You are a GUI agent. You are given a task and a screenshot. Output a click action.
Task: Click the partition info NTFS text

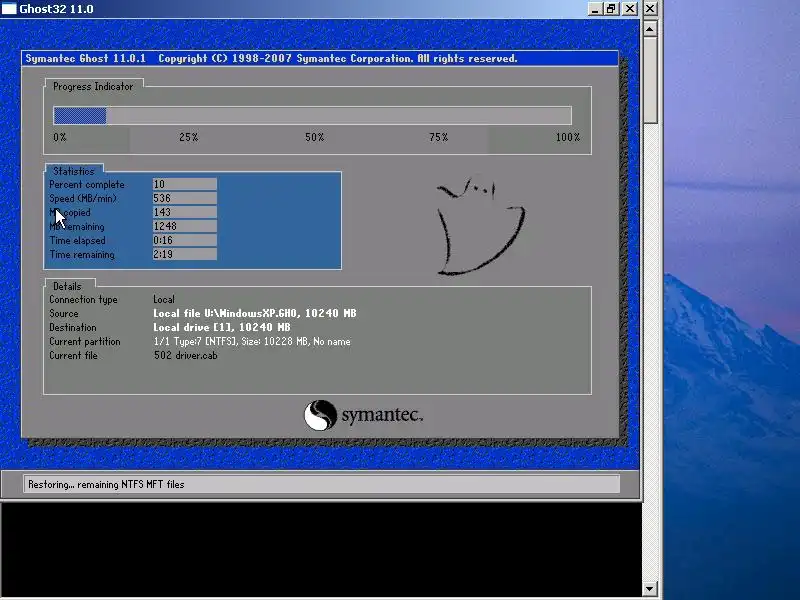(252, 341)
